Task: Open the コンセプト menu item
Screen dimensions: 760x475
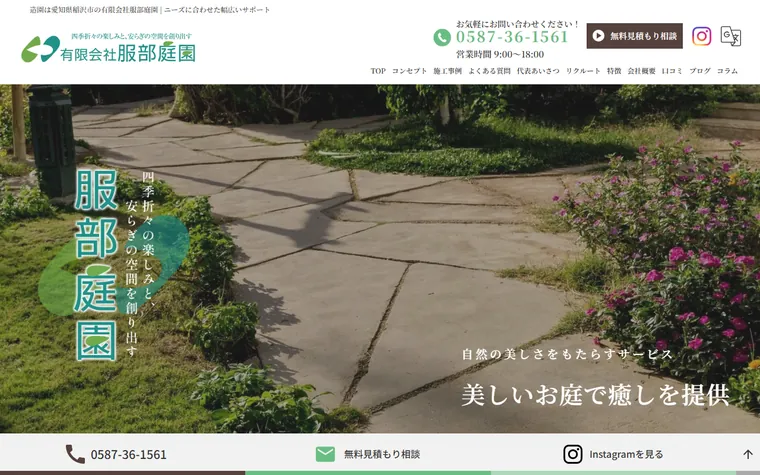Action: coord(410,71)
